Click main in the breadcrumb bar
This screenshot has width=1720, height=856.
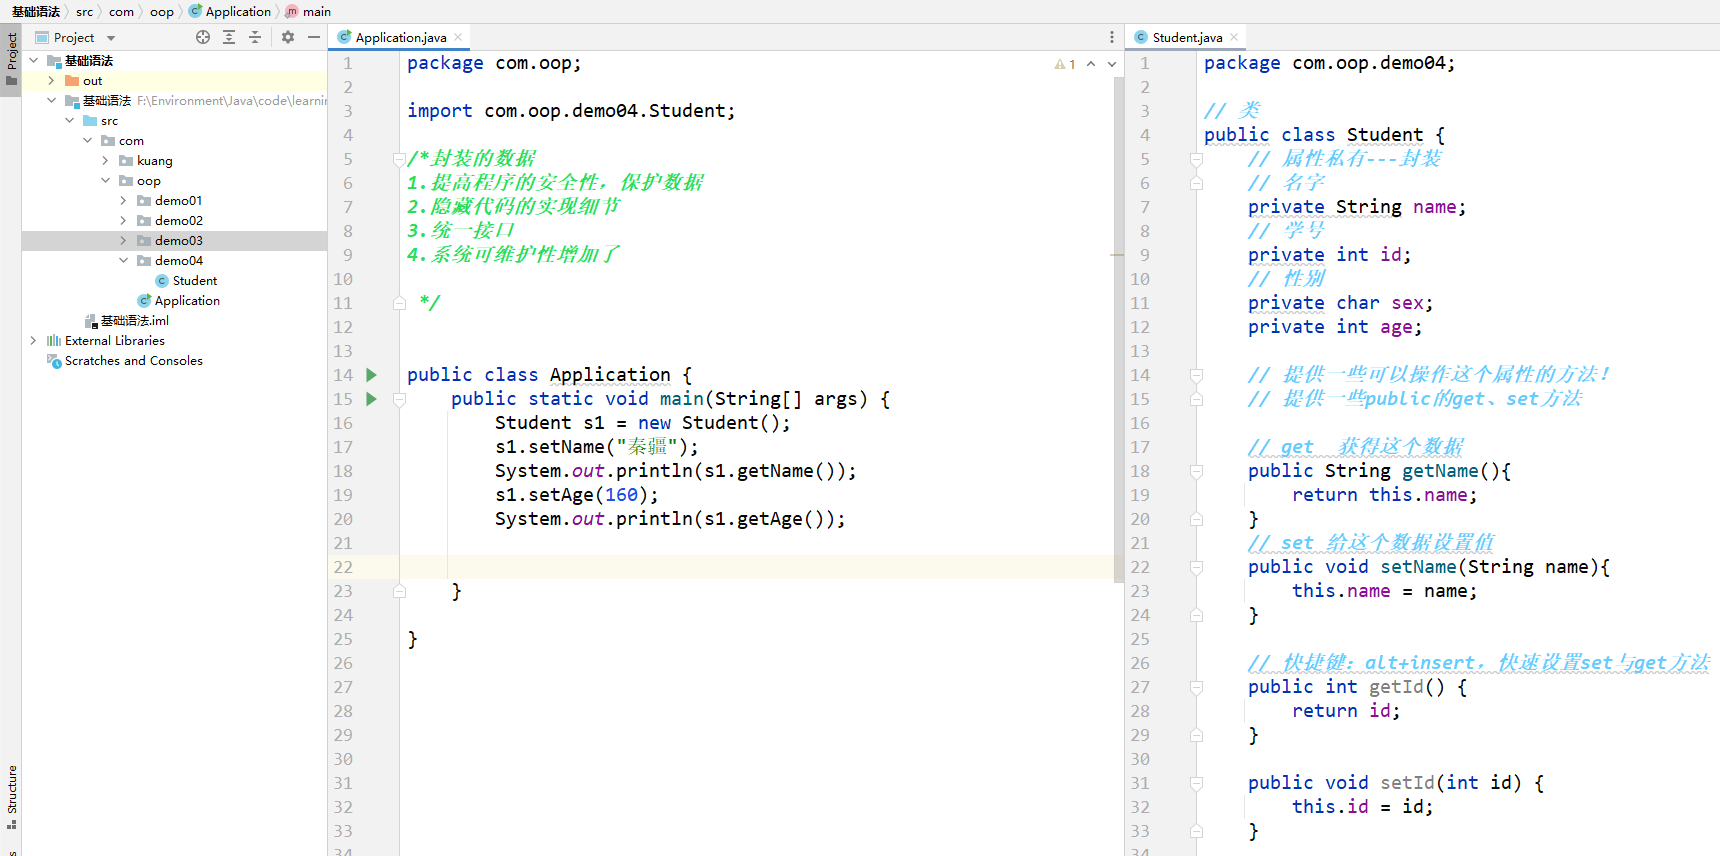(308, 12)
